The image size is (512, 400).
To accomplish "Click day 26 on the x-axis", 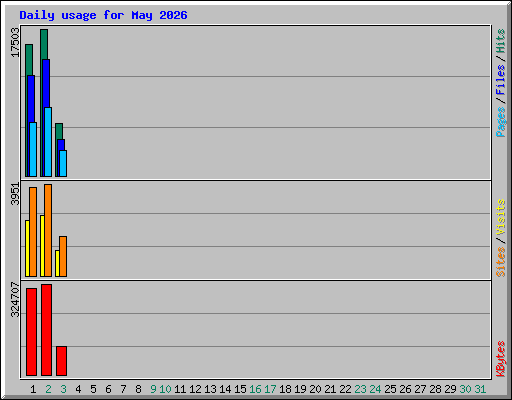I will tap(405, 389).
